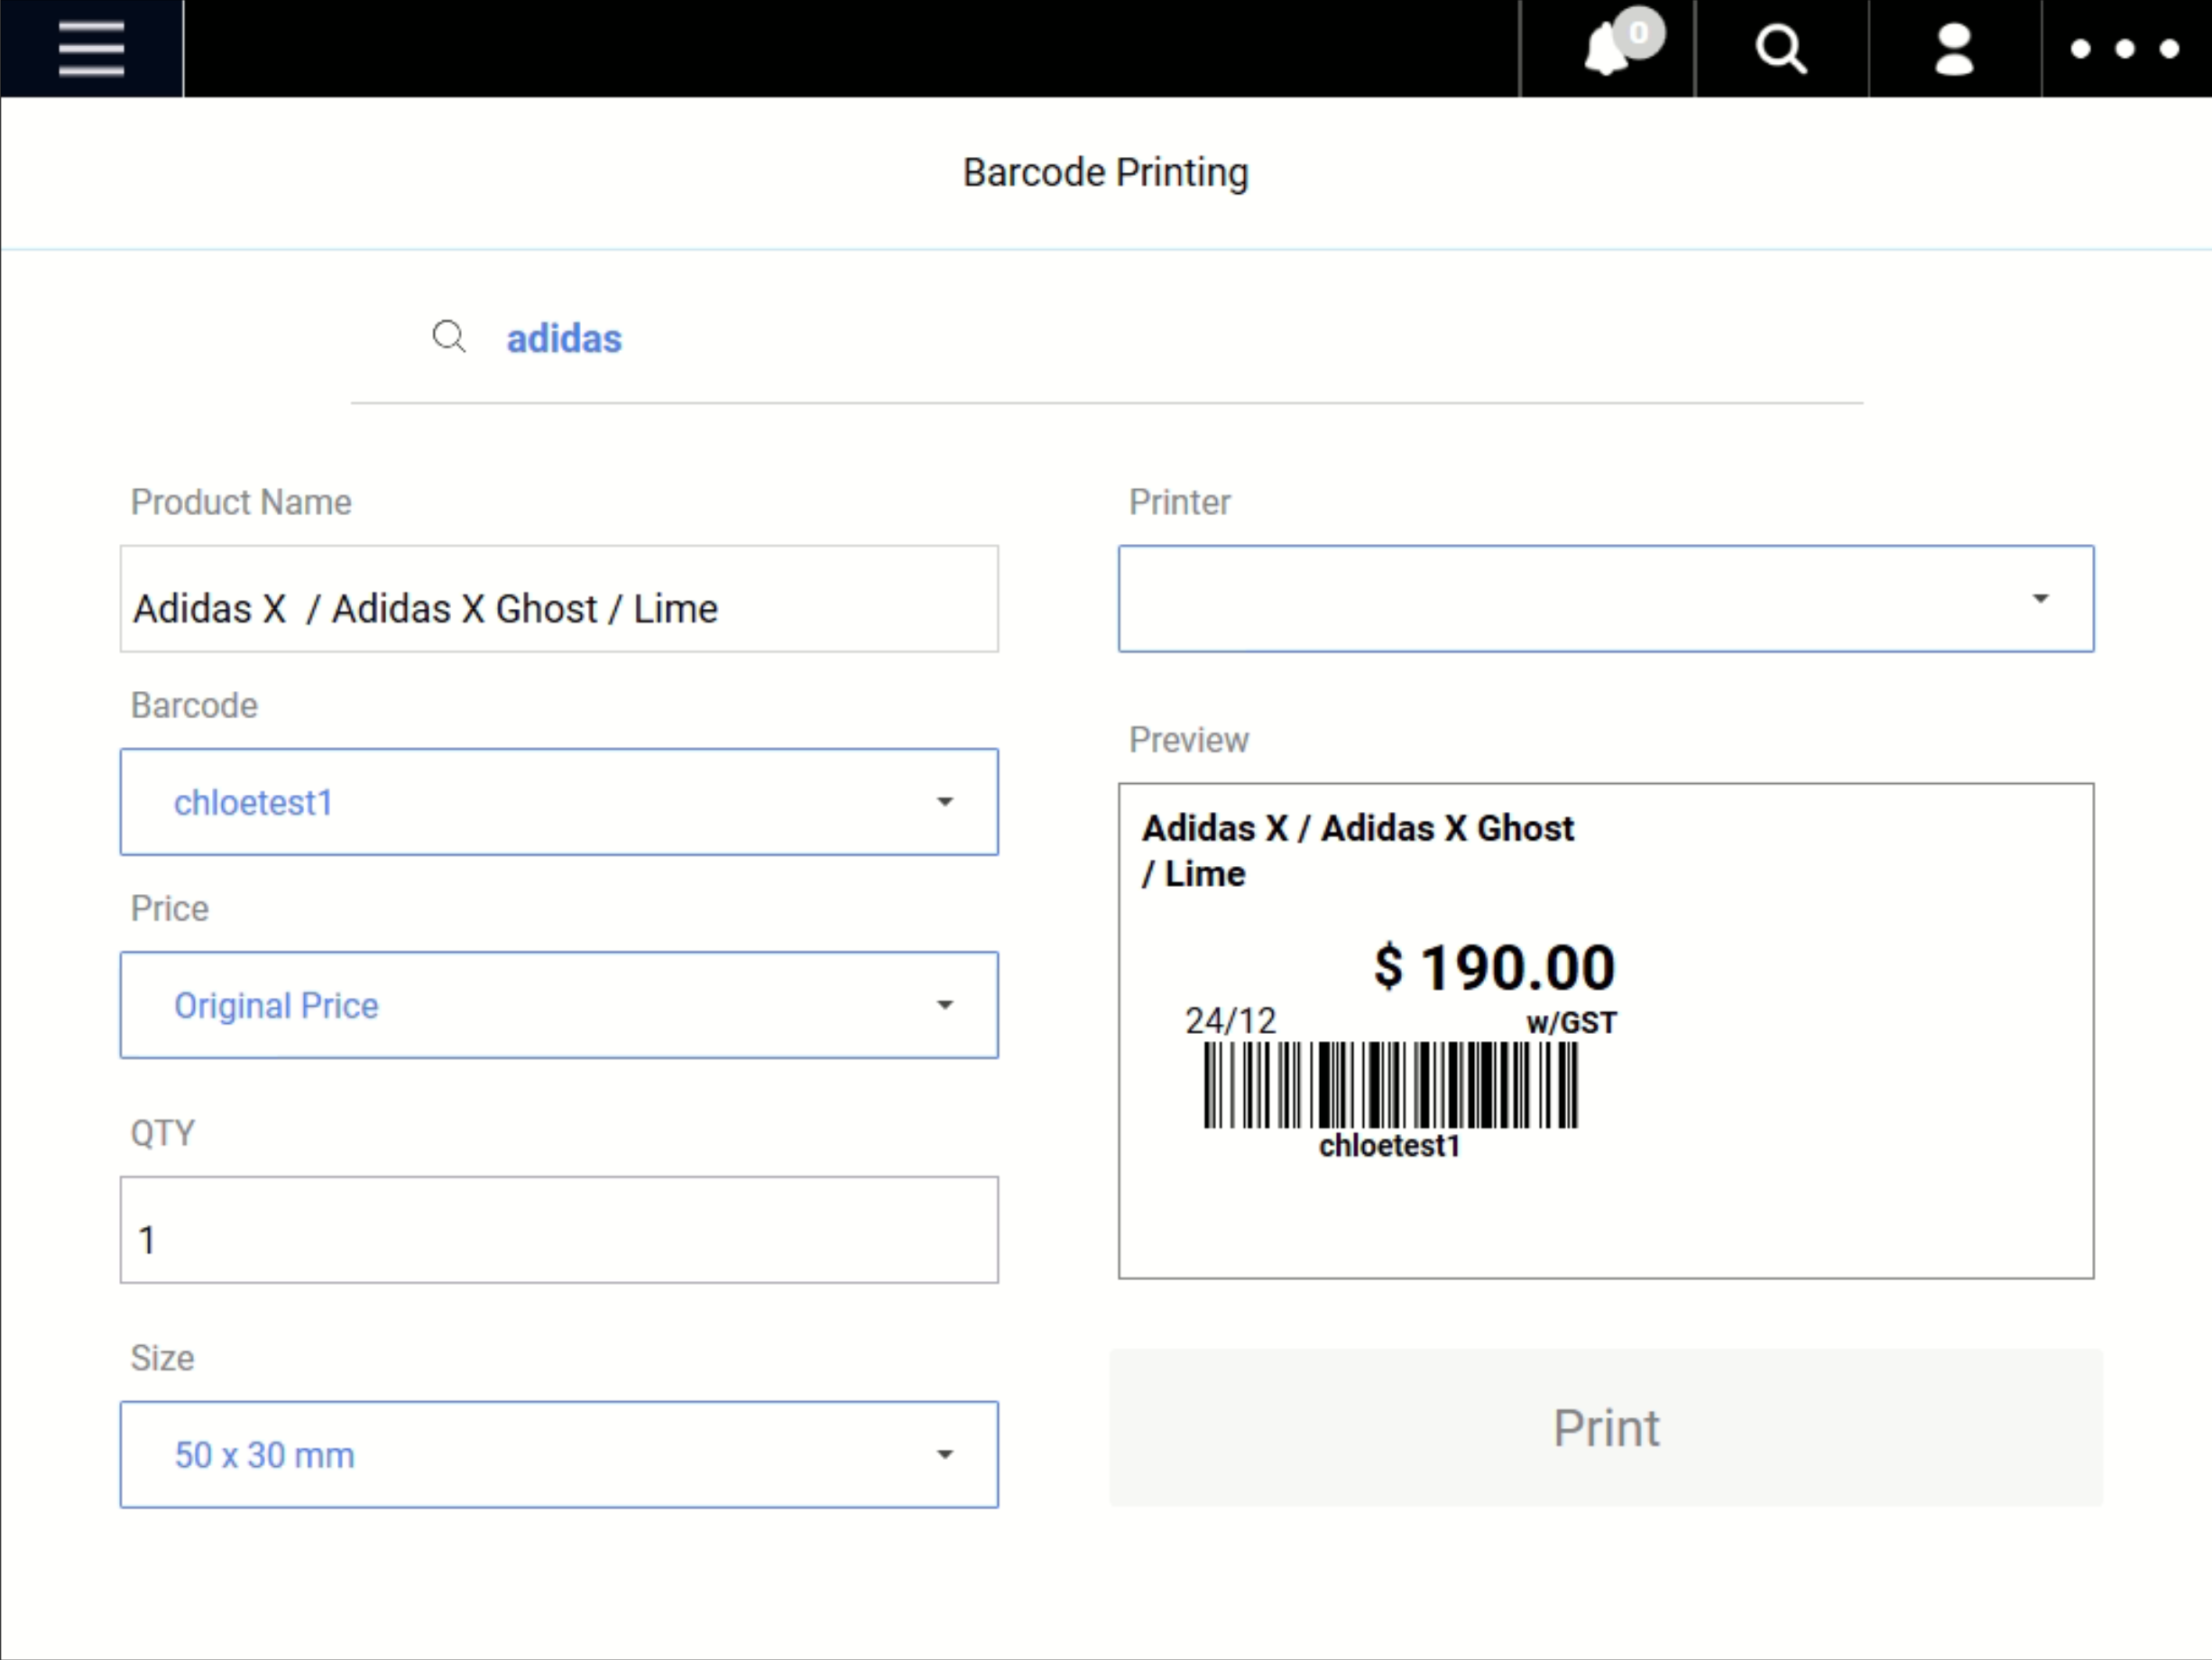Open the Size dropdown 50 x 30 mm

[559, 1455]
